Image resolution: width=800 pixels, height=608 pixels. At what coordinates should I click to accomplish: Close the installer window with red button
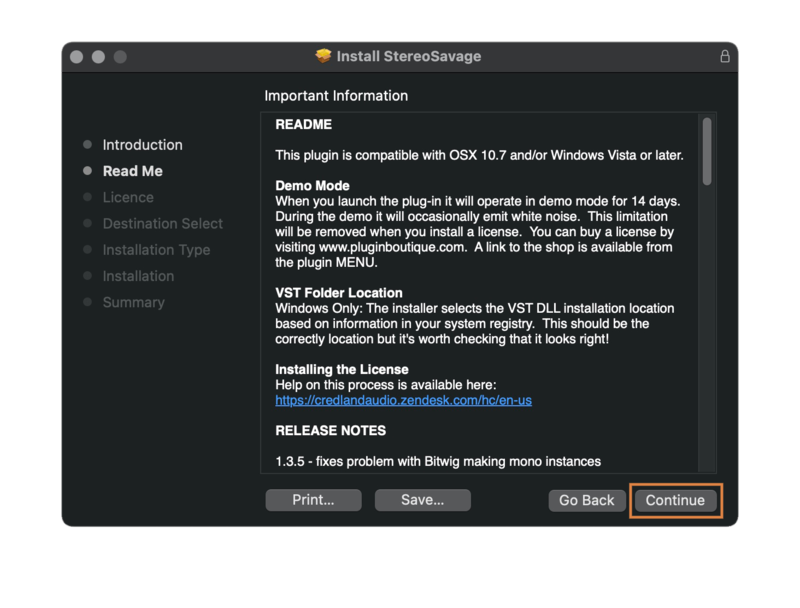click(x=77, y=57)
